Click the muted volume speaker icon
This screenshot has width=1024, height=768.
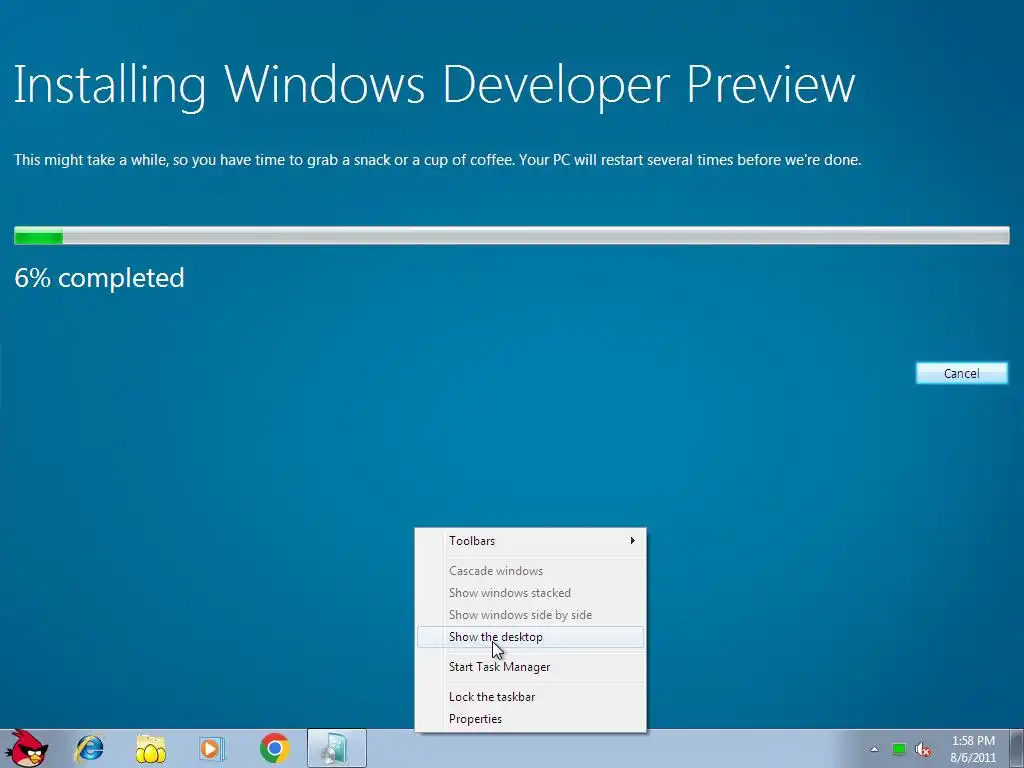(923, 749)
